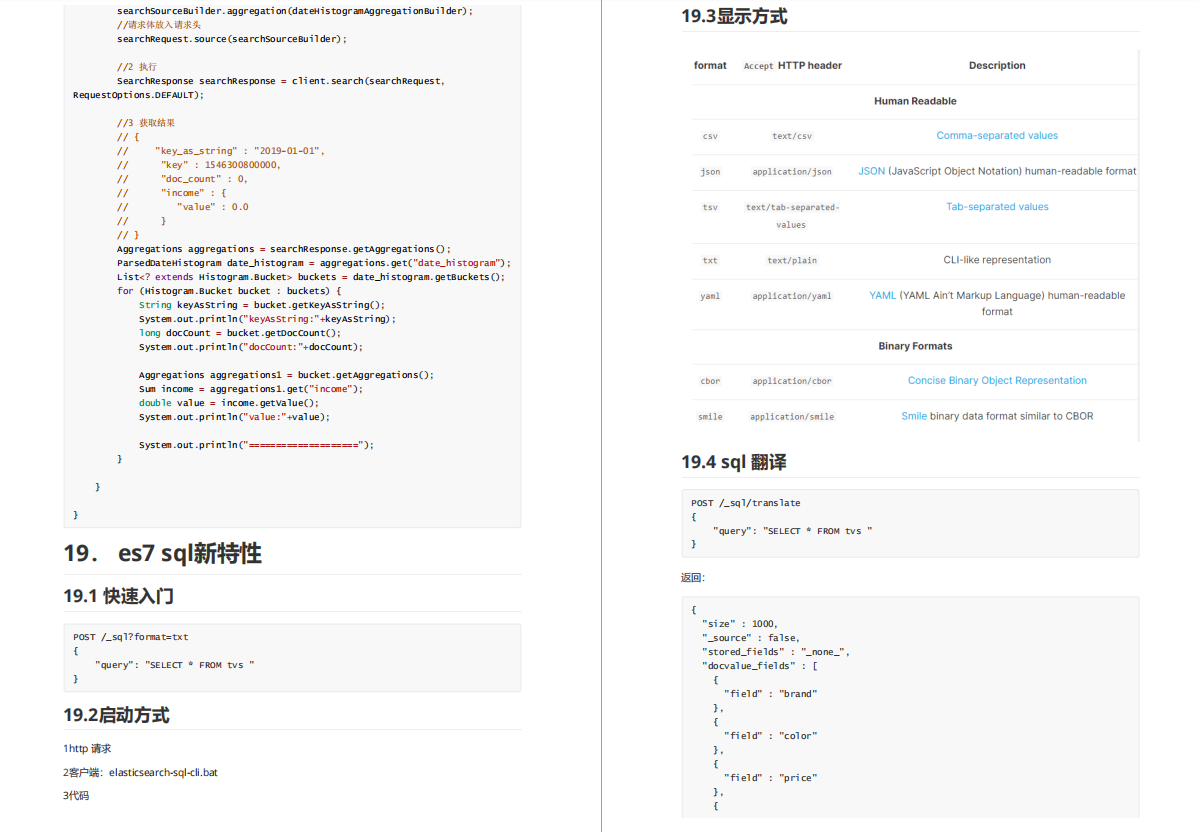Click the long docCount code line
This screenshot has height=832, width=1198.
[x=240, y=332]
